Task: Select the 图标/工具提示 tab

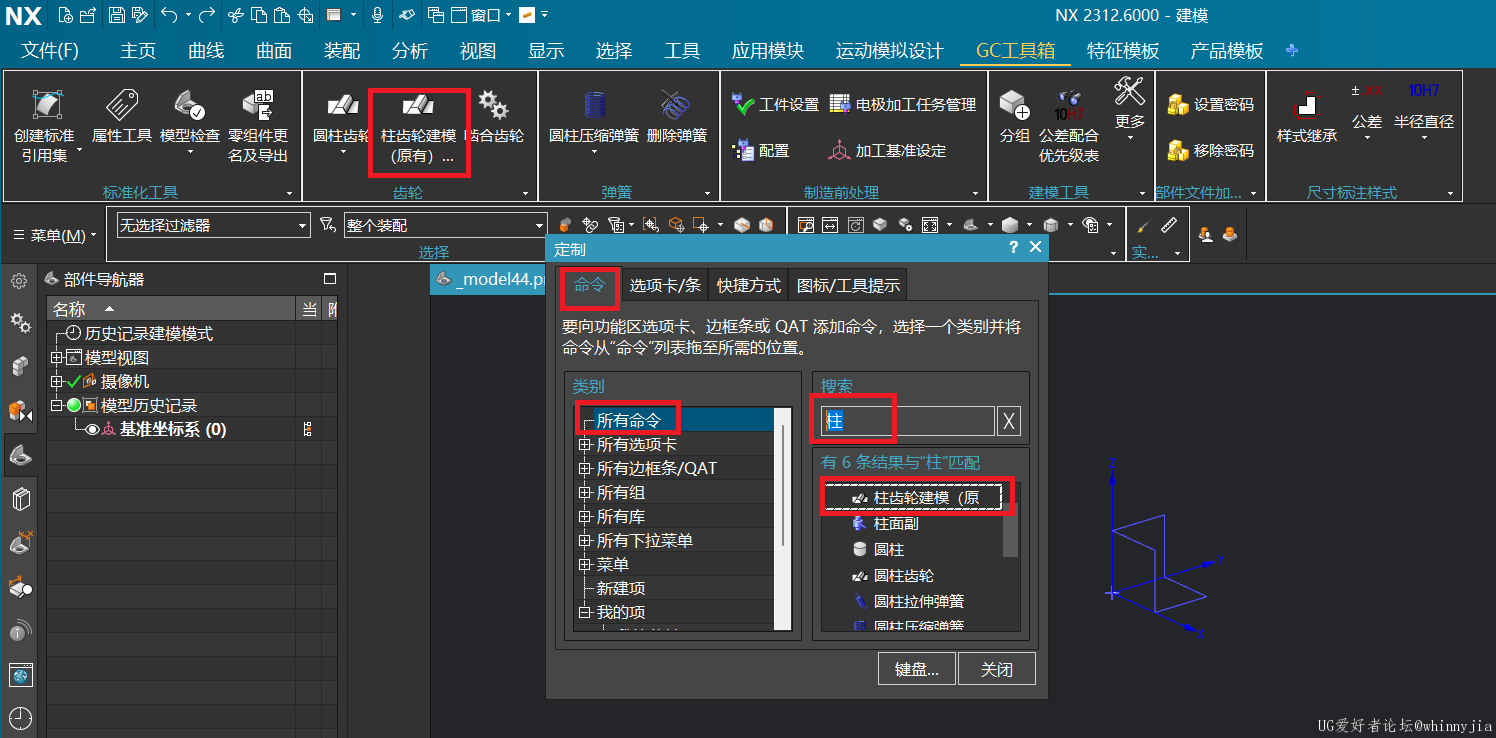Action: point(849,285)
